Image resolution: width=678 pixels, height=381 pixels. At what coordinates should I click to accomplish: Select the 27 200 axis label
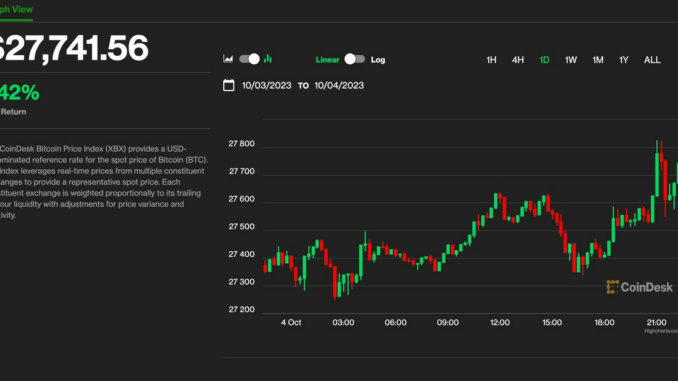pyautogui.click(x=242, y=310)
